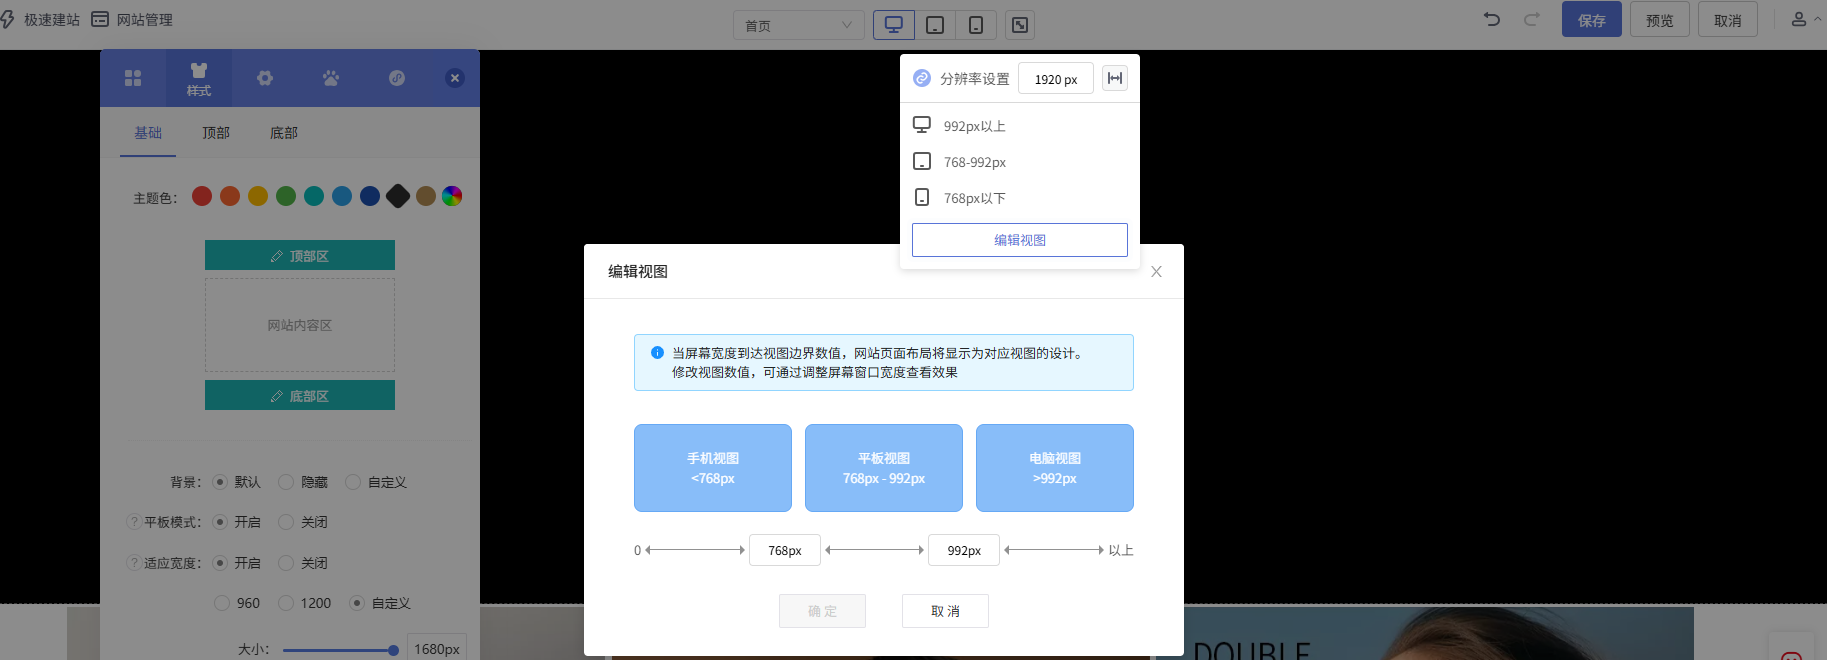Set 平板模式 to 关闭
The image size is (1827, 660).
tap(286, 522)
